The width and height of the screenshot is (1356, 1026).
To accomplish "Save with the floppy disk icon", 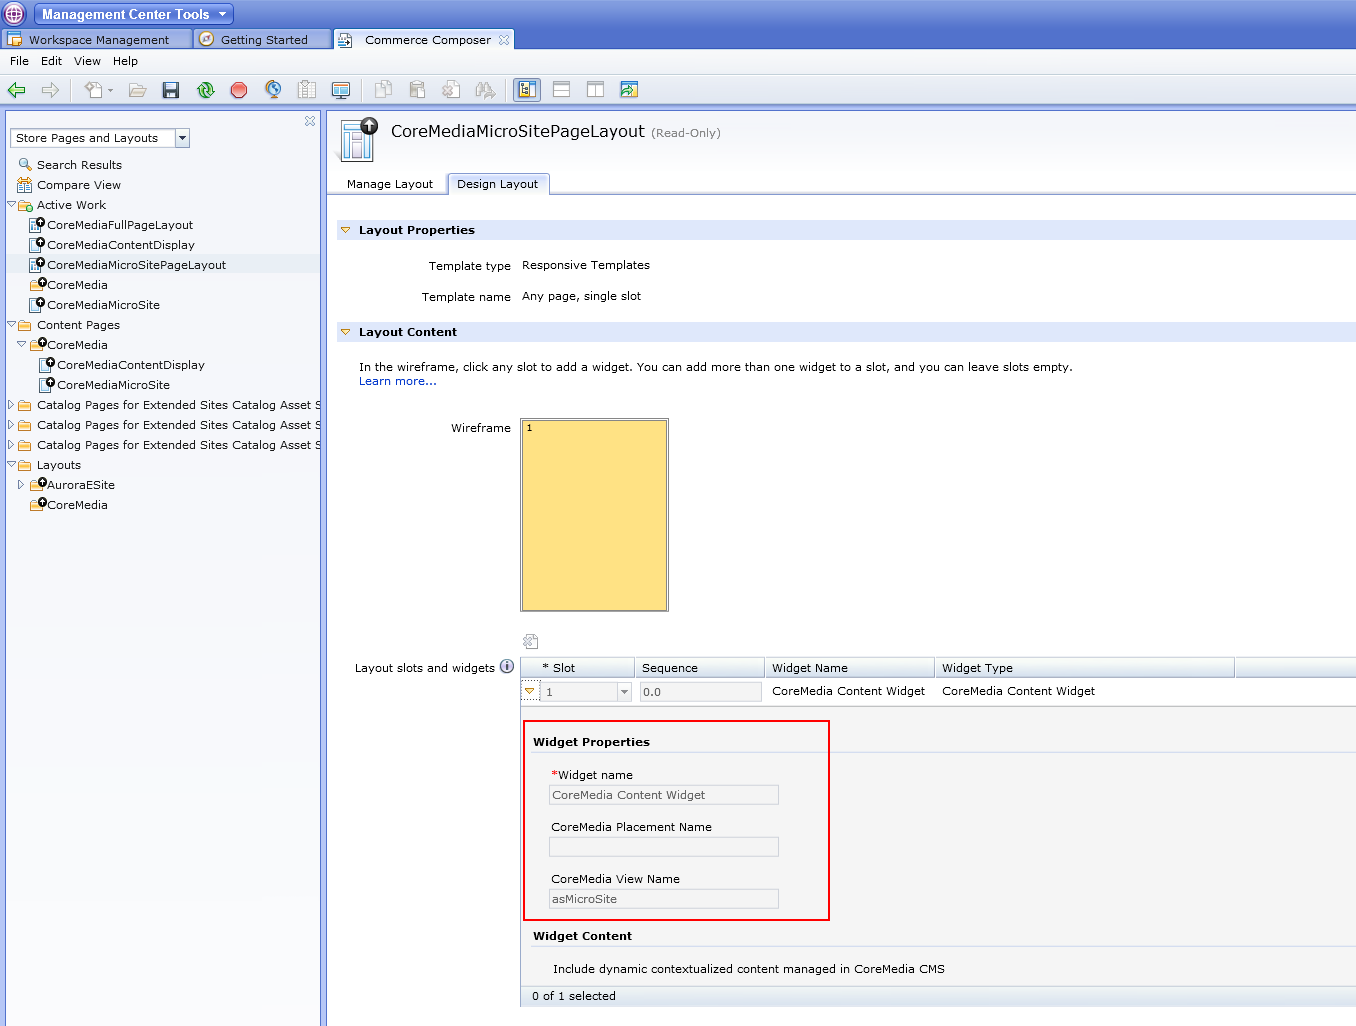I will click(x=171, y=90).
